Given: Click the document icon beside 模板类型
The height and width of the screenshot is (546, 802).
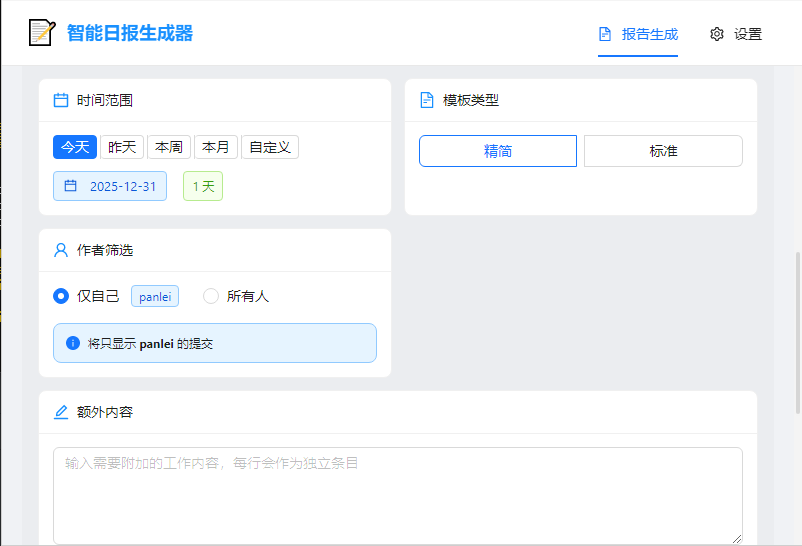Looking at the screenshot, I should click(427, 100).
